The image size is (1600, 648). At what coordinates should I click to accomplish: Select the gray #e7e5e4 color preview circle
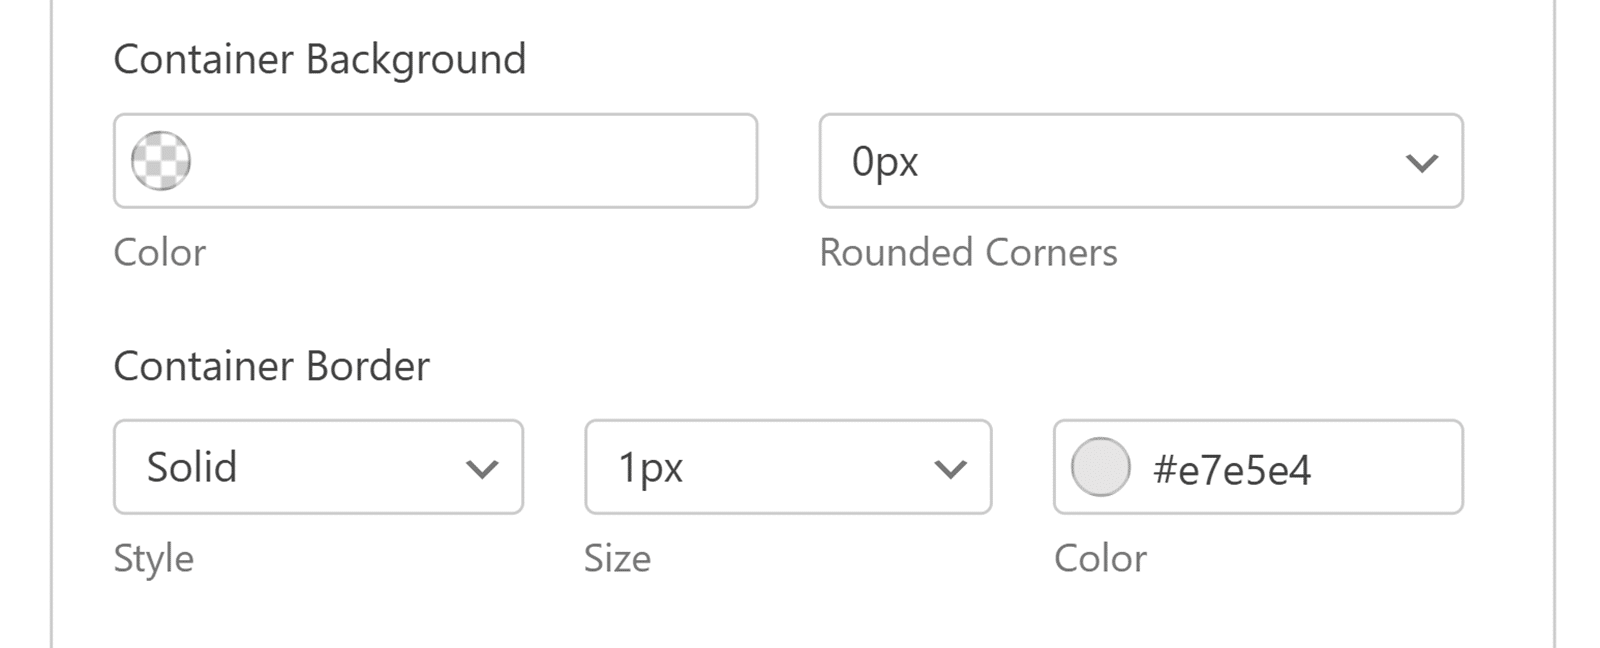1098,467
